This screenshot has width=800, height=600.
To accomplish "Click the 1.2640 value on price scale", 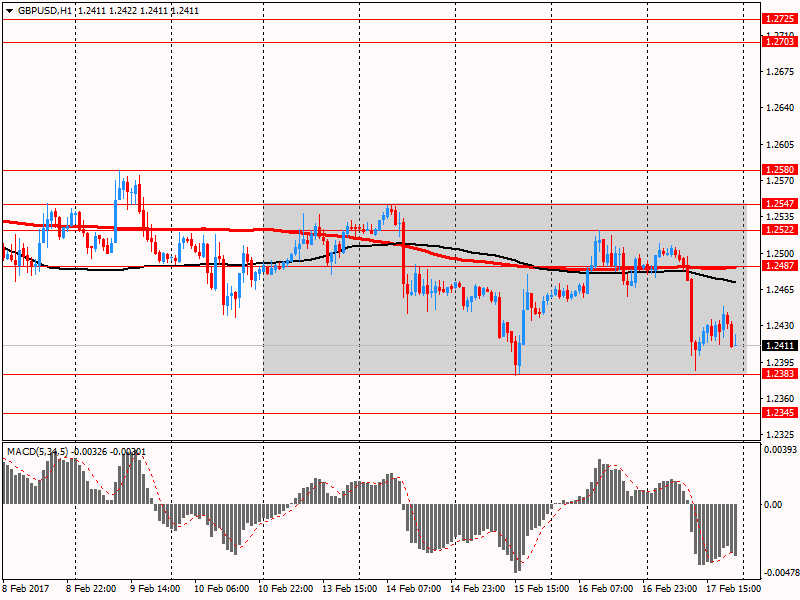I will (779, 108).
